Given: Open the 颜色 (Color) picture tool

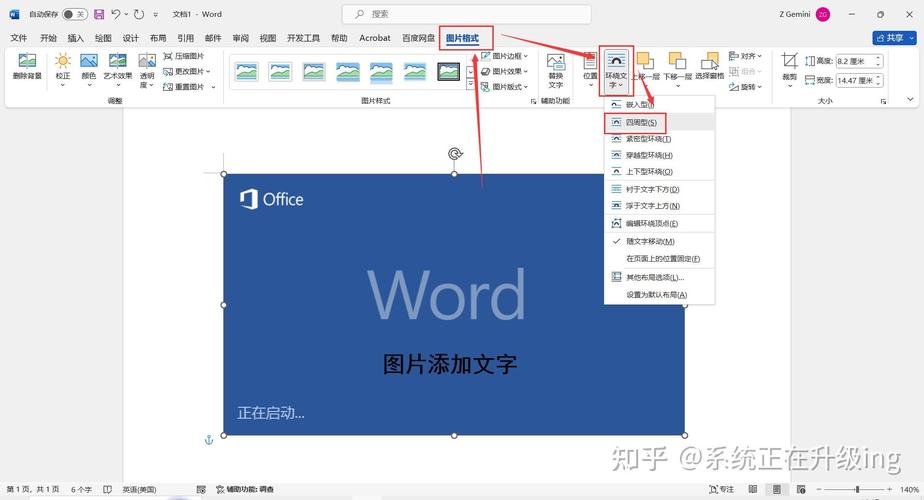Looking at the screenshot, I should click(x=89, y=69).
